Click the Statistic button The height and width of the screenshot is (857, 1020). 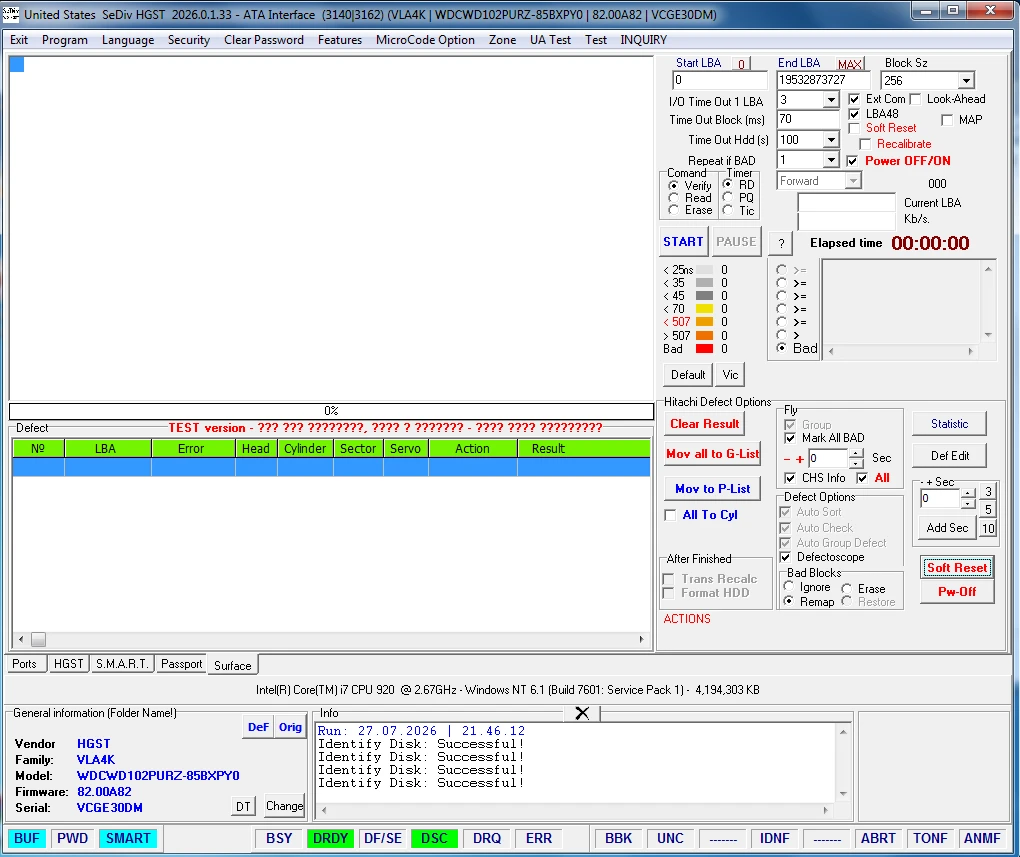tap(949, 424)
